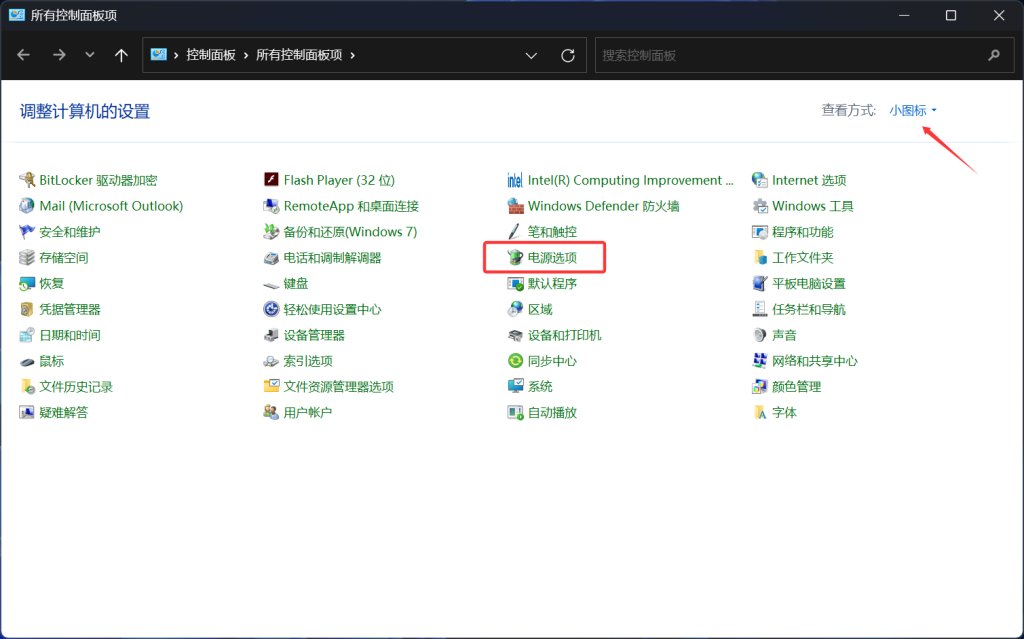Viewport: 1024px width, 639px height.
Task: Click the Windows Defender 防火墙 icon
Action: pyautogui.click(x=515, y=206)
